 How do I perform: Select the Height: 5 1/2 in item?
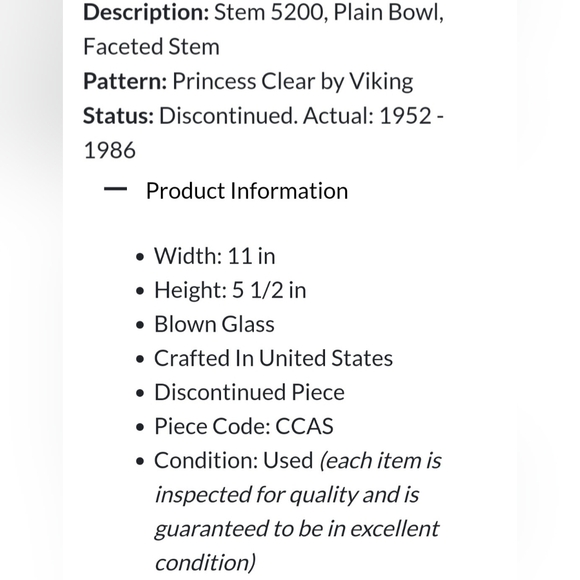(x=230, y=290)
